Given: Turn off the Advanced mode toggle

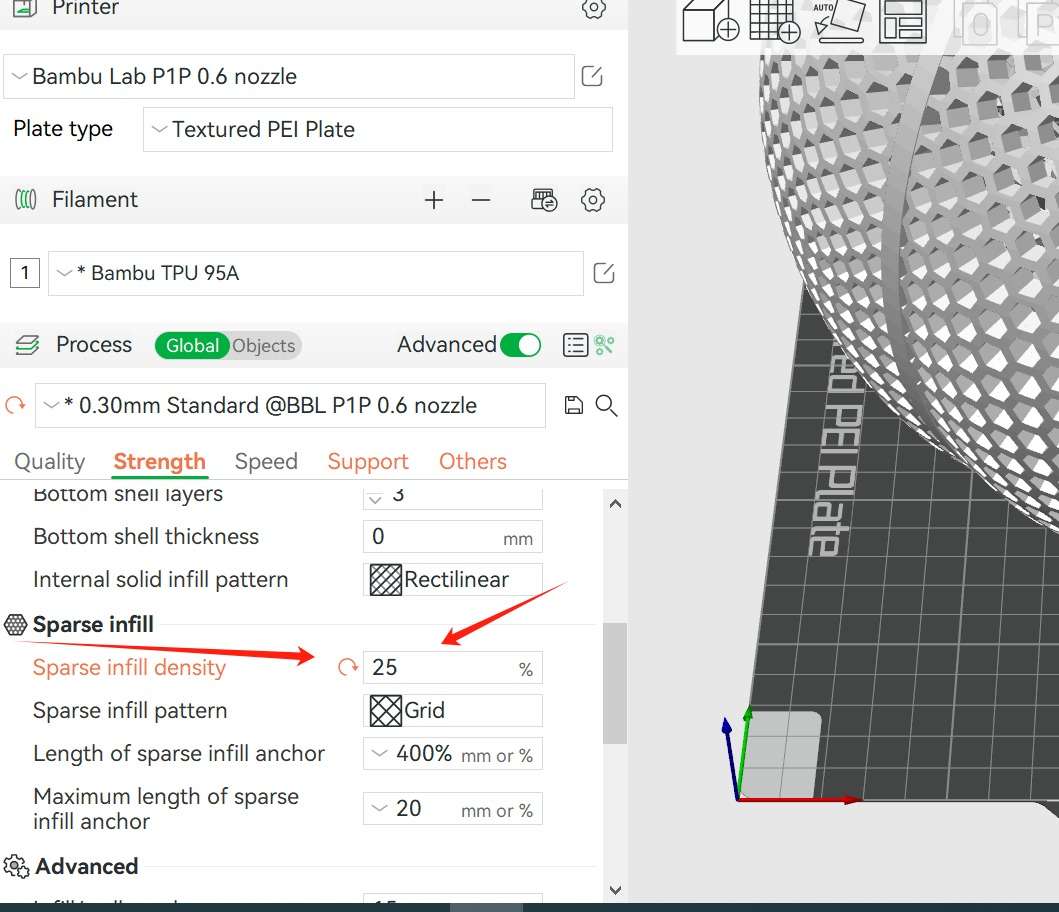Looking at the screenshot, I should coord(520,345).
